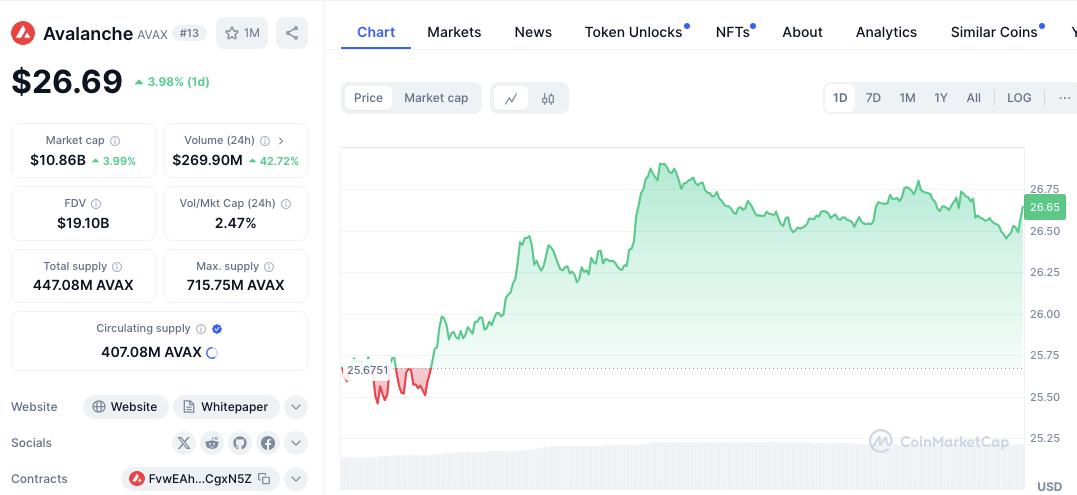Set chart range to 1D
Image resolution: width=1077 pixels, height=495 pixels.
pos(840,98)
